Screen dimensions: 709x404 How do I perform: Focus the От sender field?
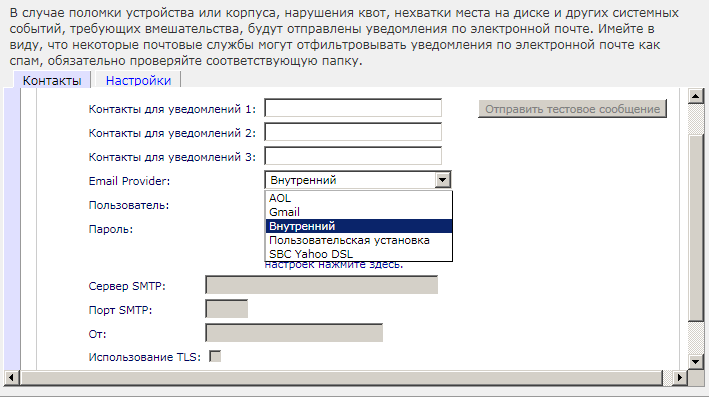(x=294, y=334)
